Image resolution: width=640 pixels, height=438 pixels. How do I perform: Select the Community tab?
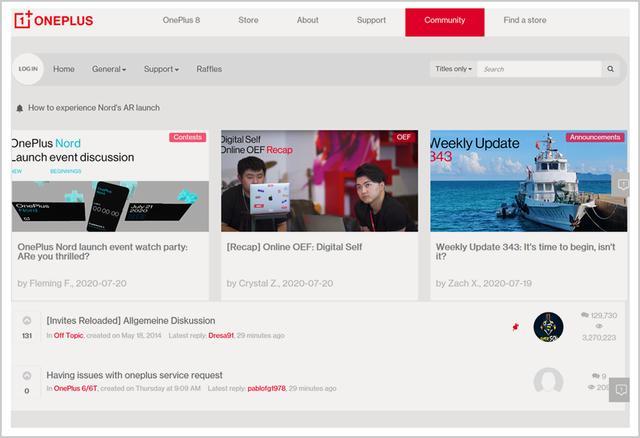click(x=444, y=22)
